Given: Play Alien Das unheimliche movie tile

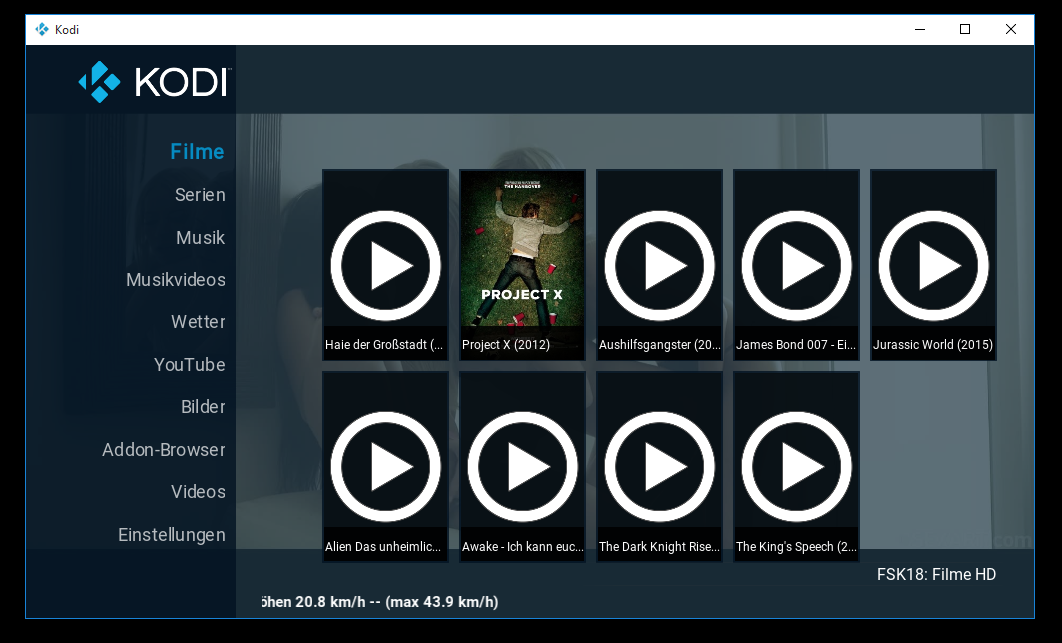Looking at the screenshot, I should tap(385, 466).
